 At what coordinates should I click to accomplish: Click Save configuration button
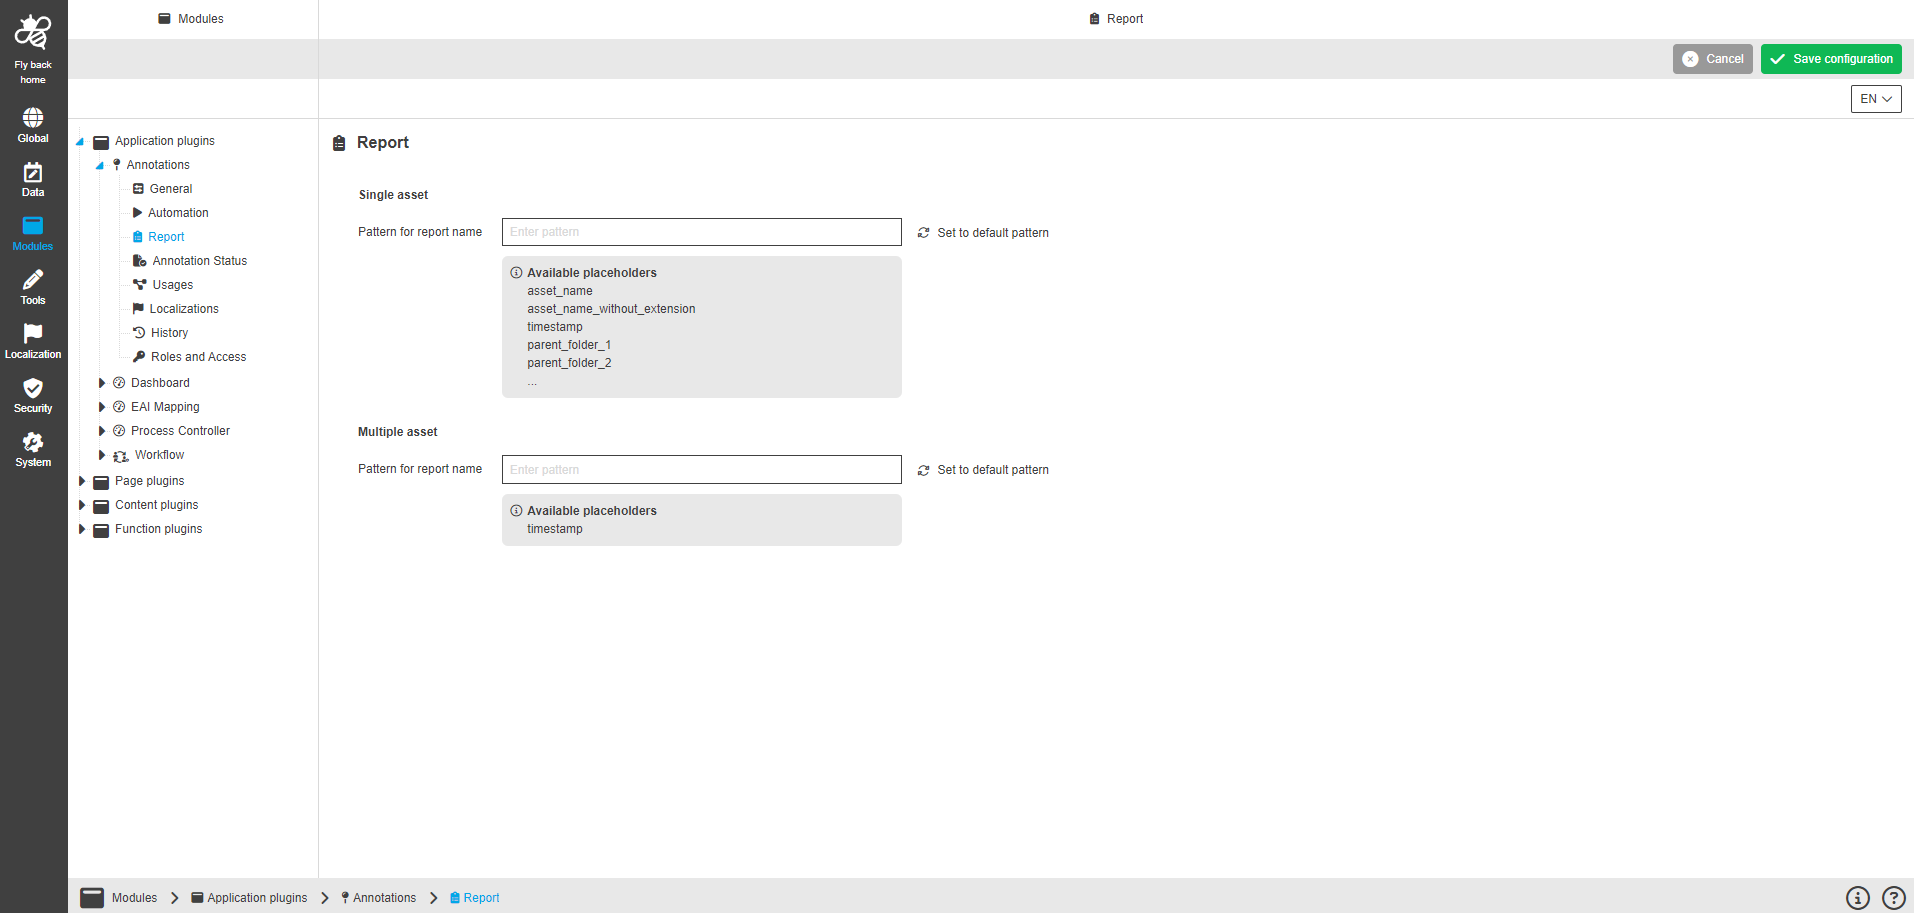(x=1830, y=58)
